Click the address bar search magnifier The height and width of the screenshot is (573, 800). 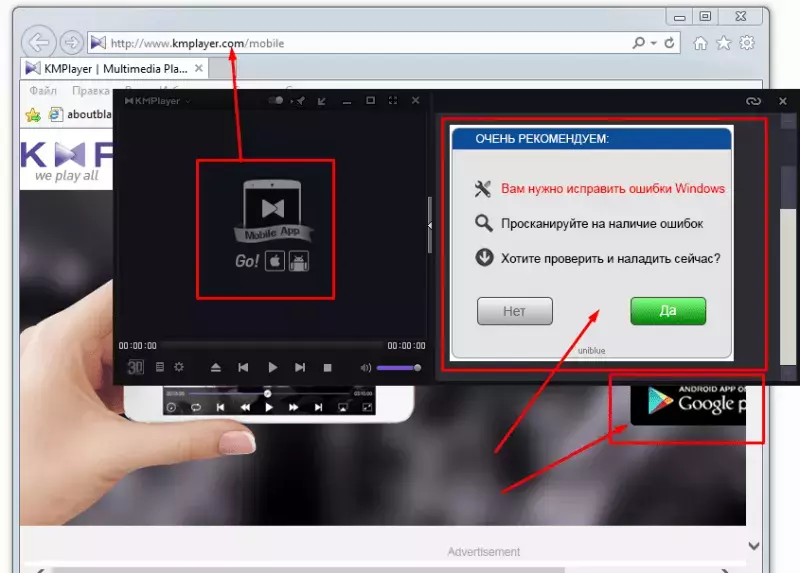click(x=638, y=43)
